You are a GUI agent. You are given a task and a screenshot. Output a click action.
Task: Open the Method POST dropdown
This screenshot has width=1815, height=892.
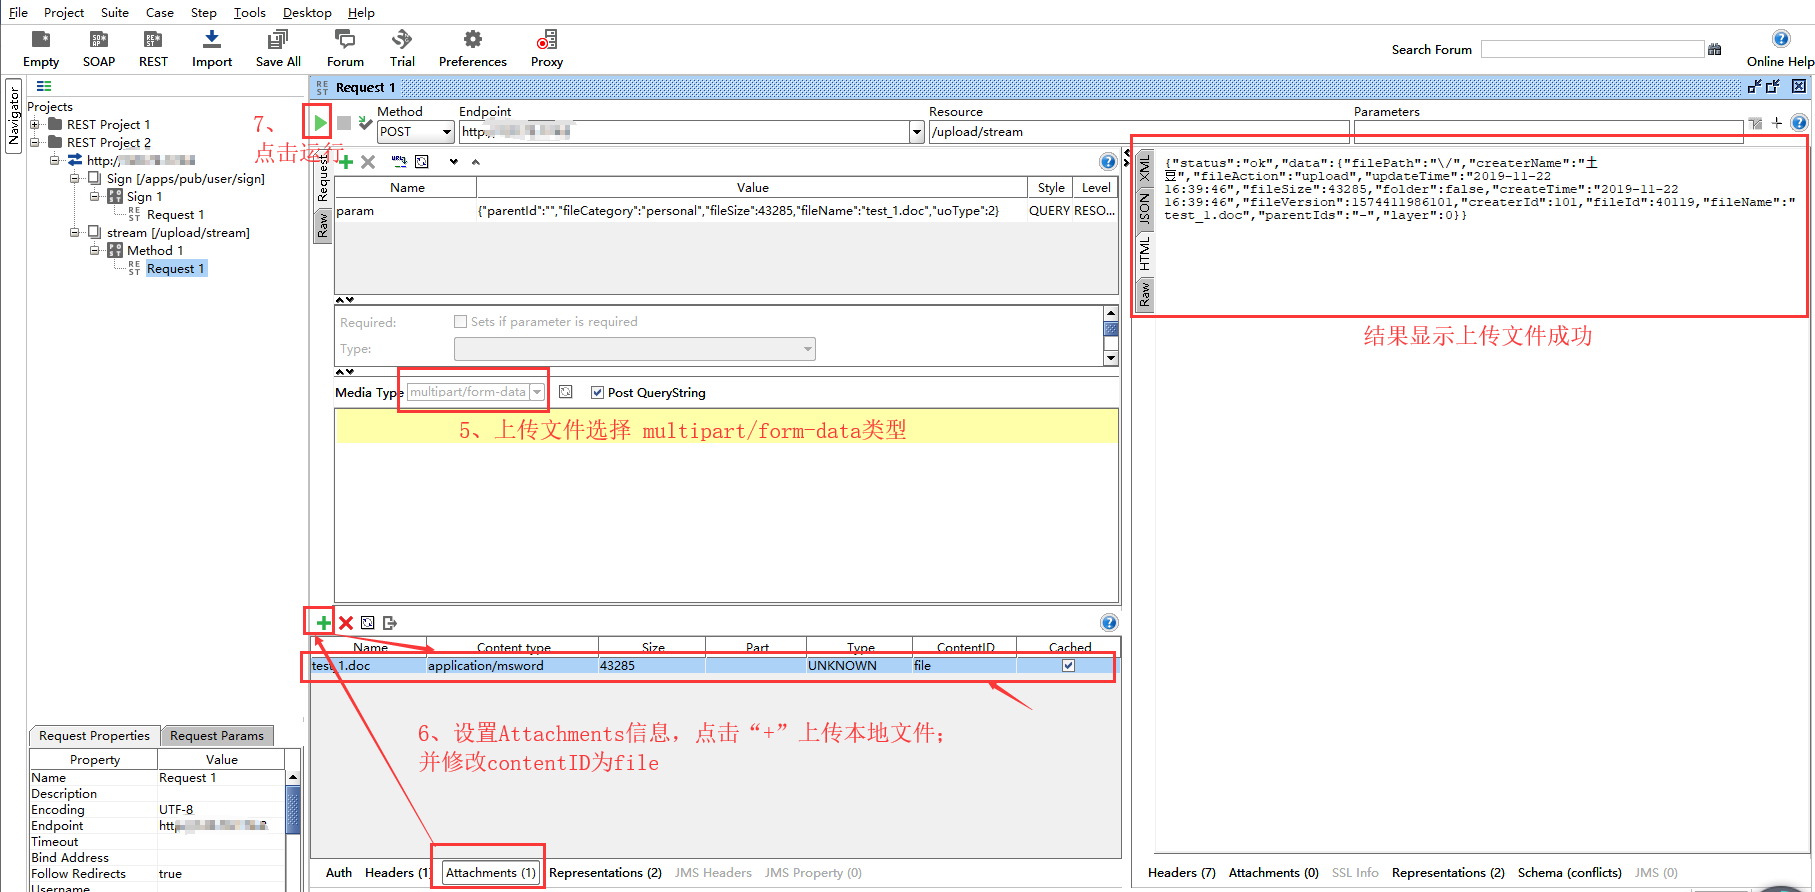coord(446,132)
